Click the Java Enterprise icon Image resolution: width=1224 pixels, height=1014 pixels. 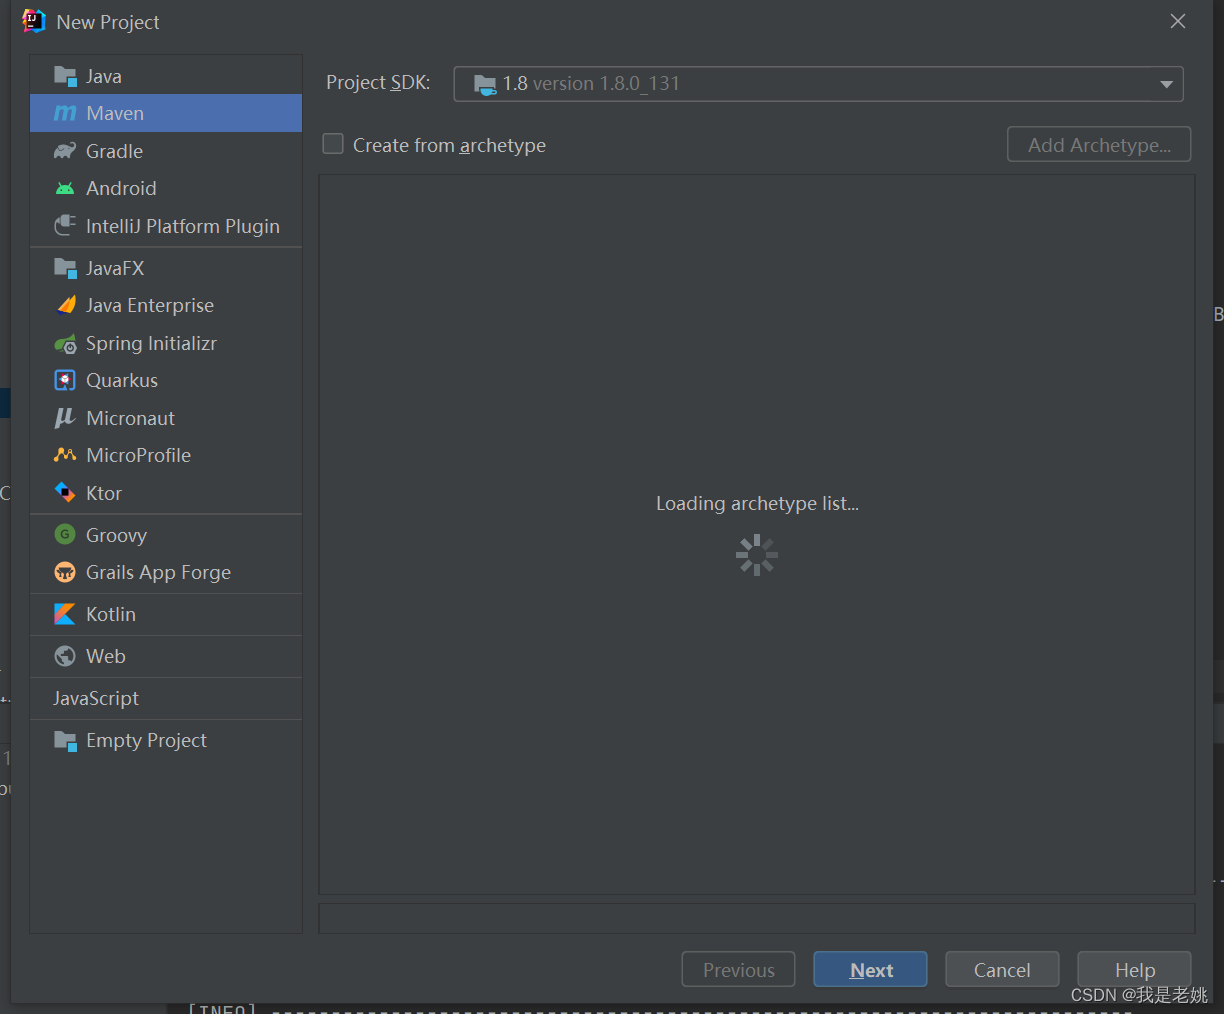(65, 305)
